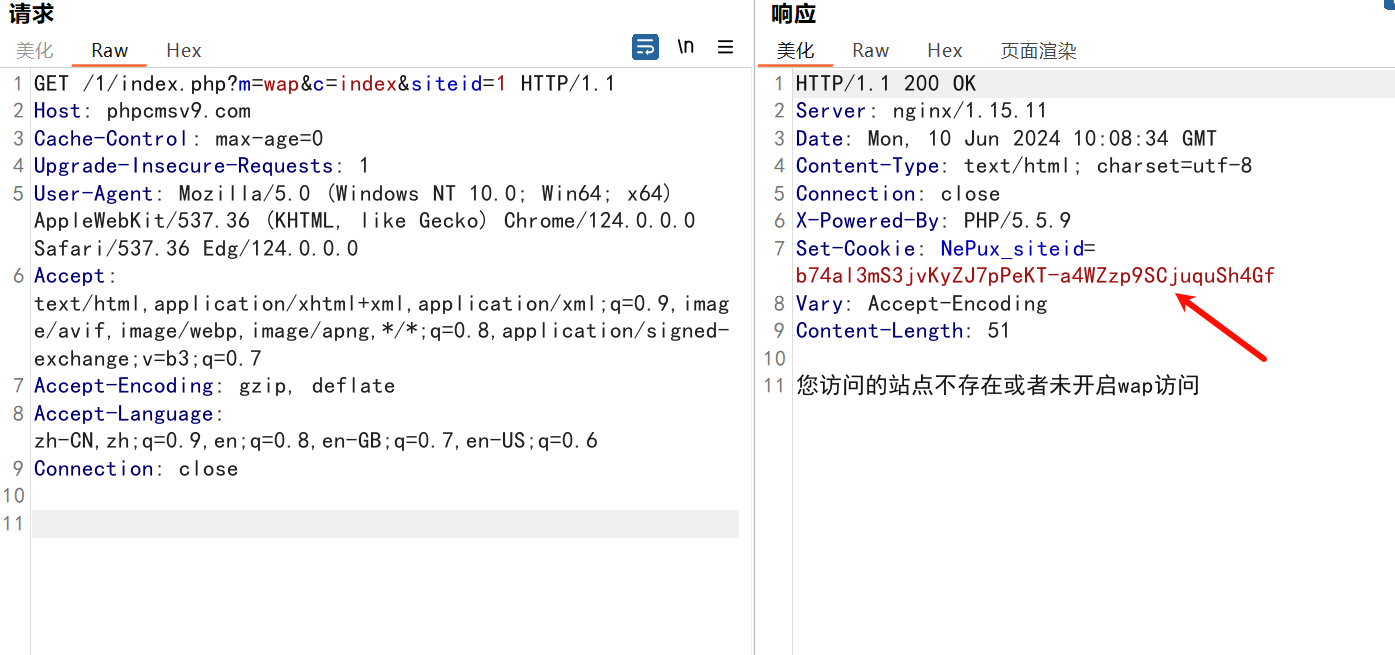The width and height of the screenshot is (1395, 655).
Task: Click the Accept-Encoding request header line
Action: point(214,386)
